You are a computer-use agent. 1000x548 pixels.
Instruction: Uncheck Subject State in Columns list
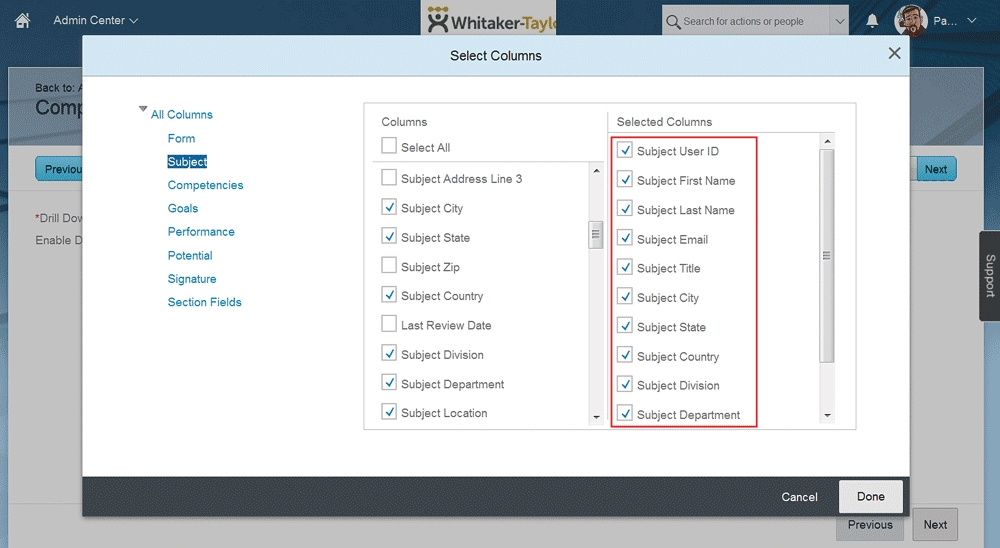coord(389,236)
